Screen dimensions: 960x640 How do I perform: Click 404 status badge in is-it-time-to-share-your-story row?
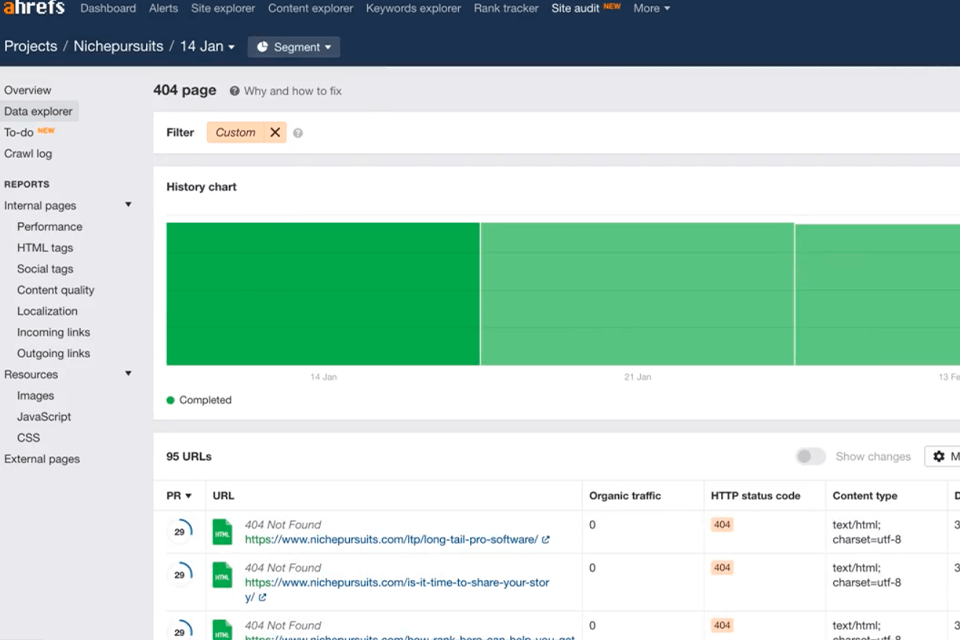point(722,568)
